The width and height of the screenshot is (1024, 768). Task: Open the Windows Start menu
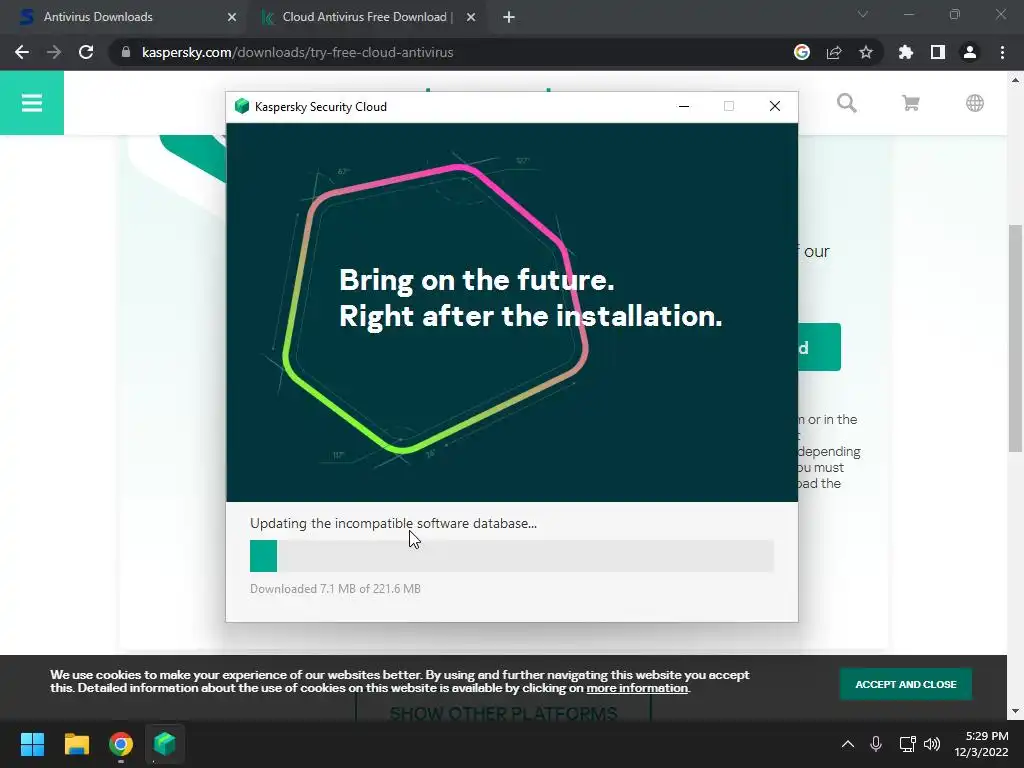[32, 743]
